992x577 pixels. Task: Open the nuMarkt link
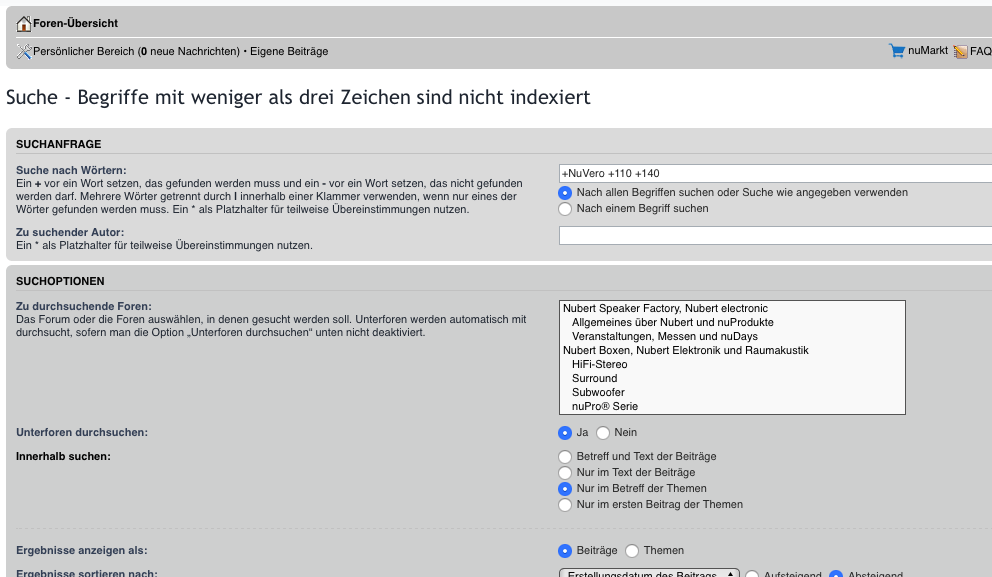click(928, 51)
